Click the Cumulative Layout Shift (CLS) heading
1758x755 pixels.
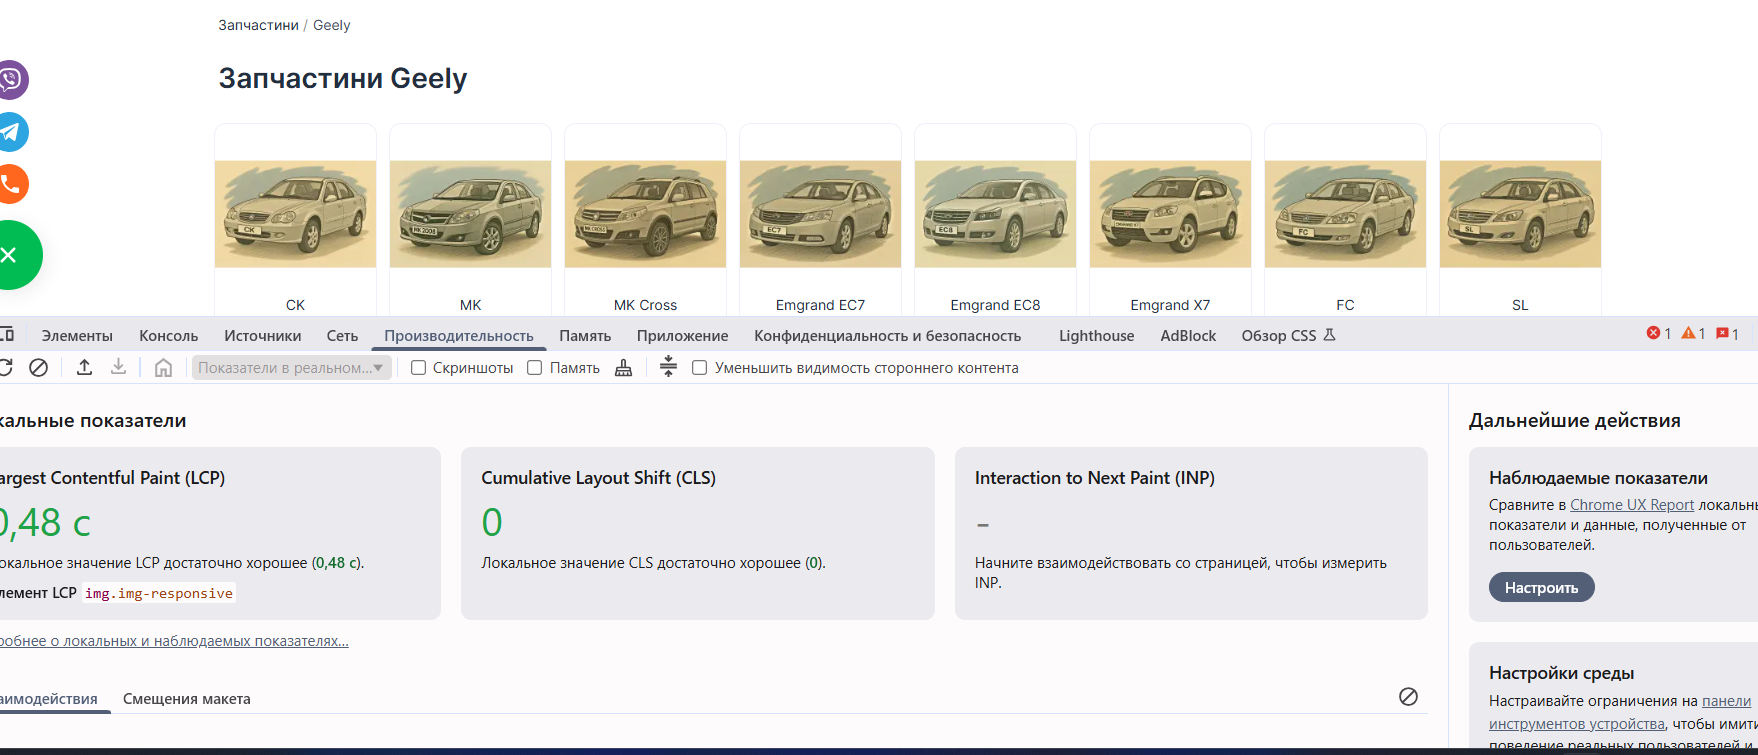599,478
